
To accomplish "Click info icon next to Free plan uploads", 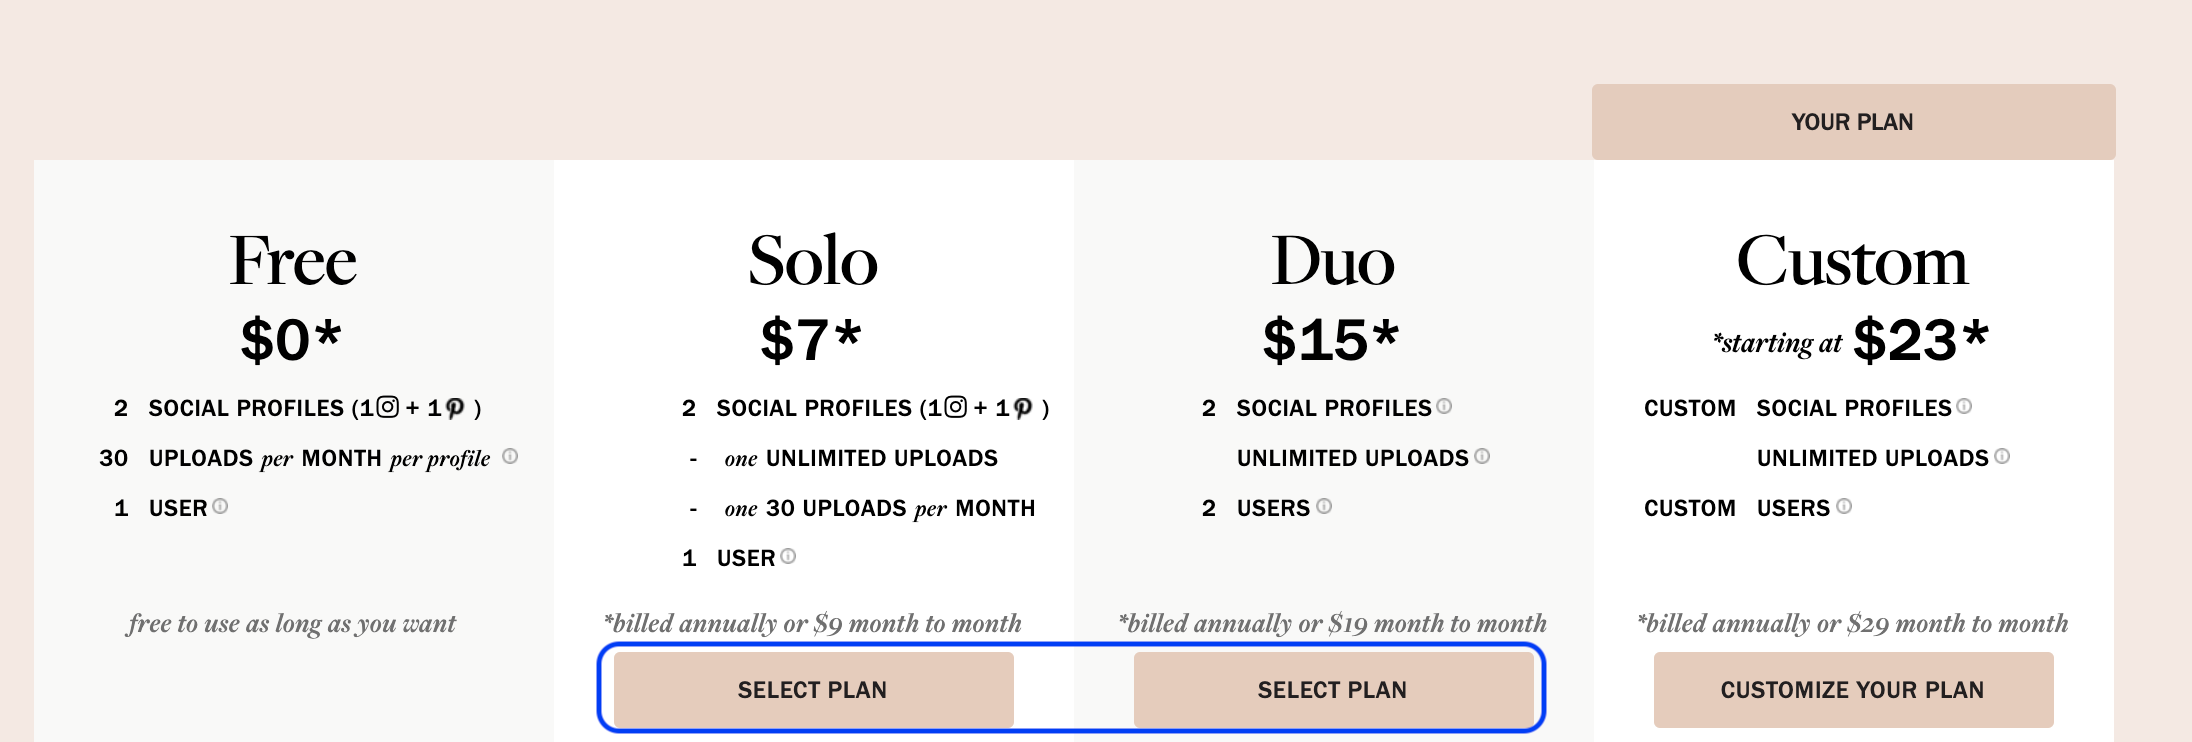I will click(x=510, y=456).
